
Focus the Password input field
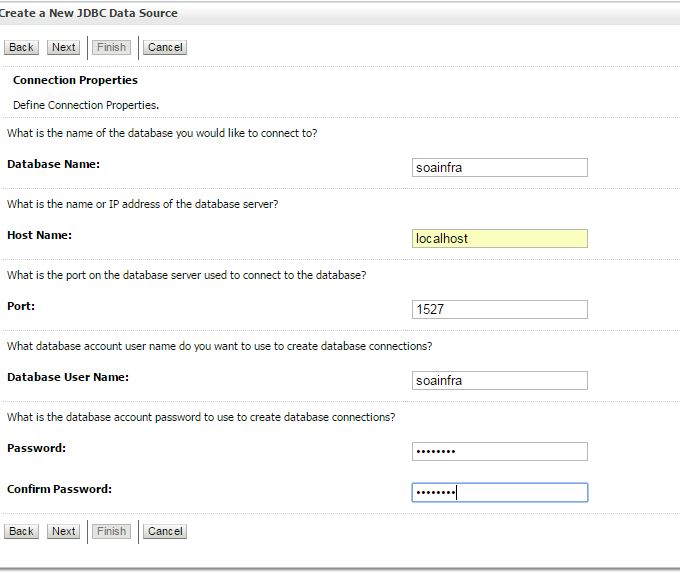click(500, 452)
